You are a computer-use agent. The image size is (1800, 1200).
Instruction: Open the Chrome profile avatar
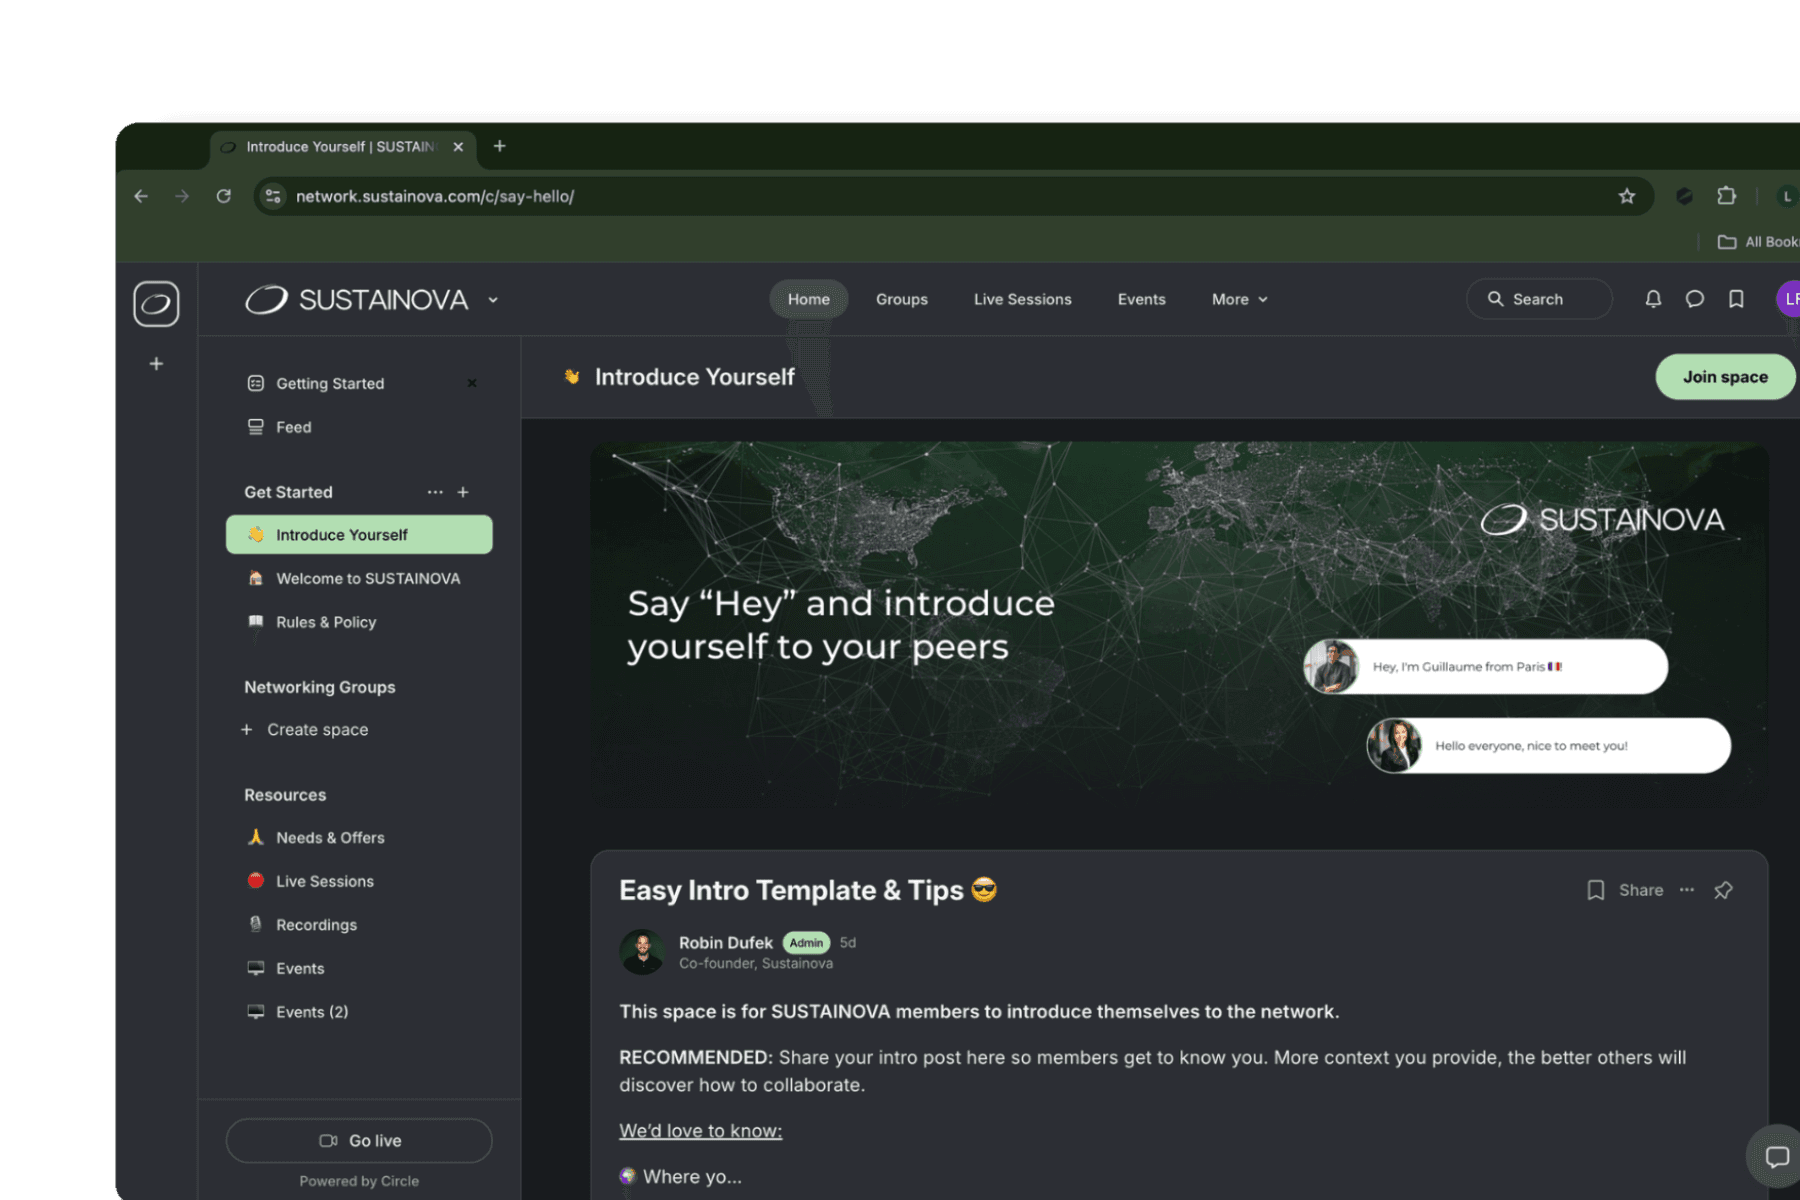1787,196
